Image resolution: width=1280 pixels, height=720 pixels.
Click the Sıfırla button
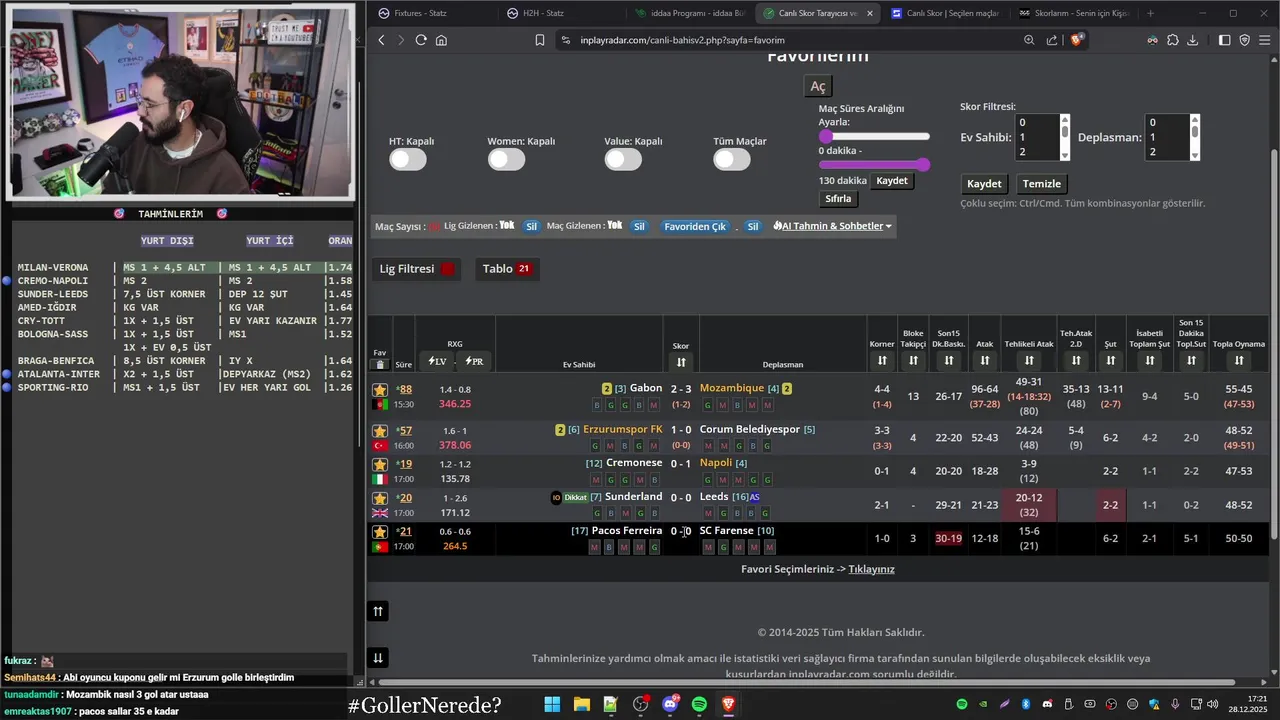point(838,199)
